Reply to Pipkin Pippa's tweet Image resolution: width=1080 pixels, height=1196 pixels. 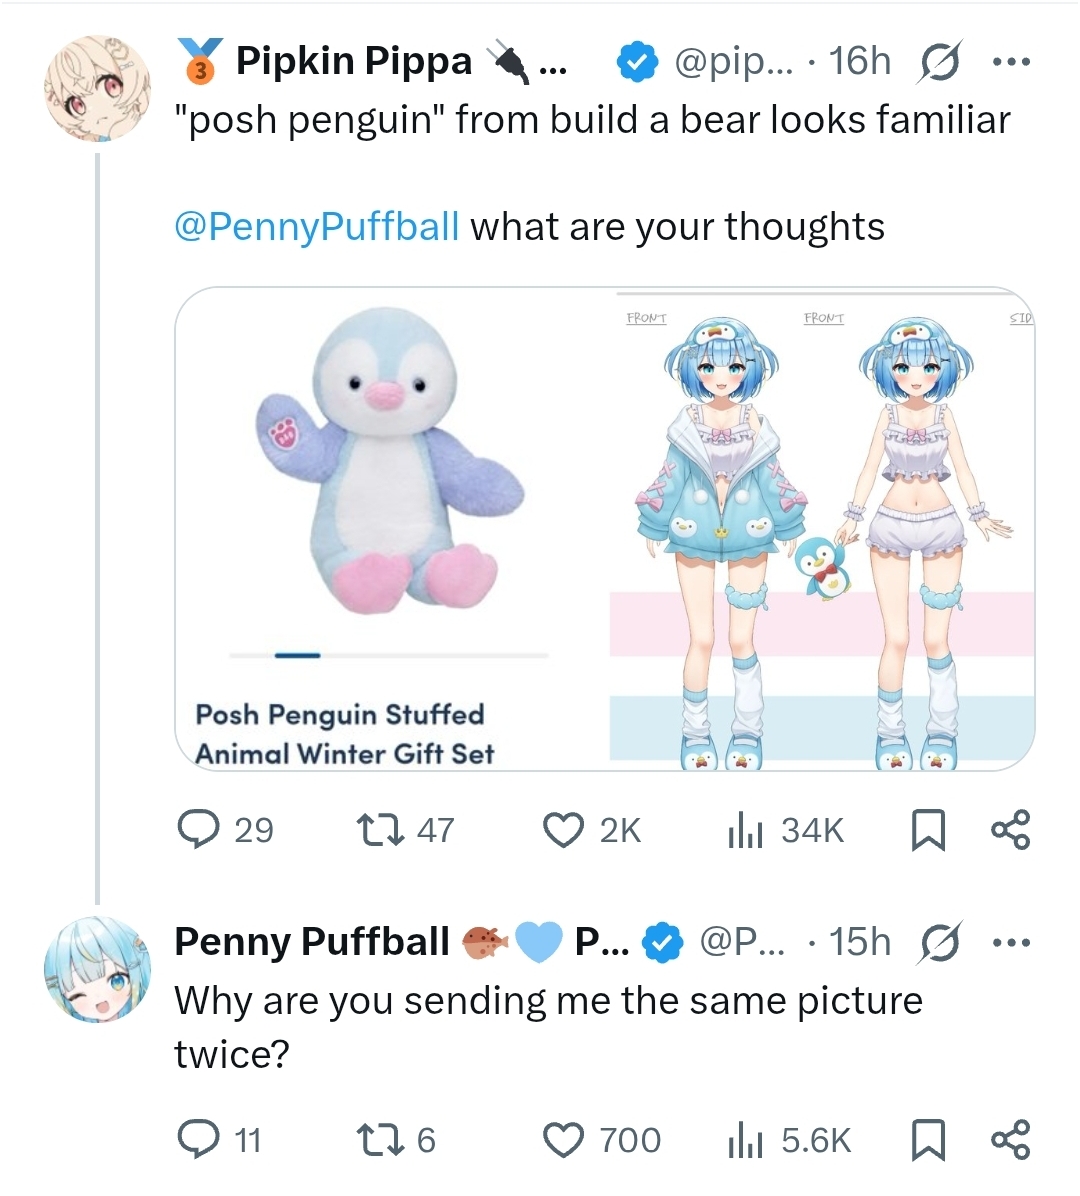(x=198, y=830)
